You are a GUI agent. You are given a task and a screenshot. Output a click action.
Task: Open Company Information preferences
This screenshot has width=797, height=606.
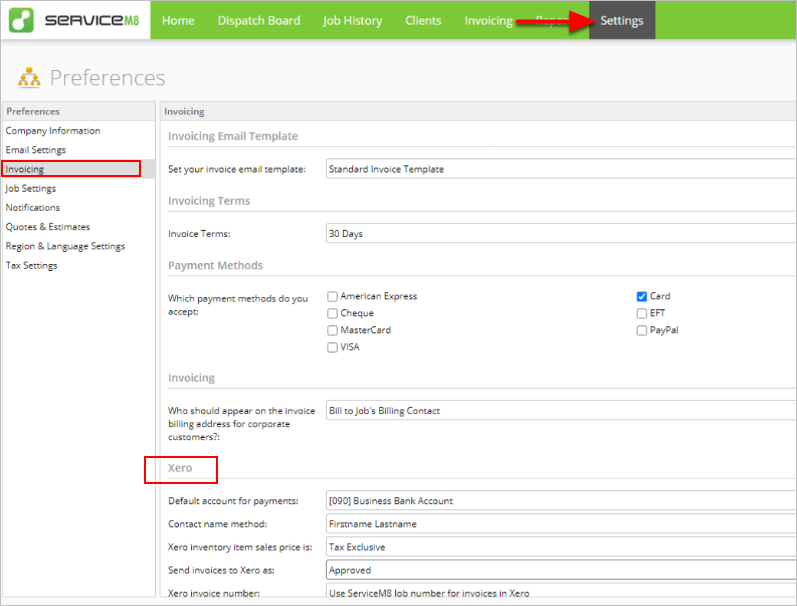(53, 131)
